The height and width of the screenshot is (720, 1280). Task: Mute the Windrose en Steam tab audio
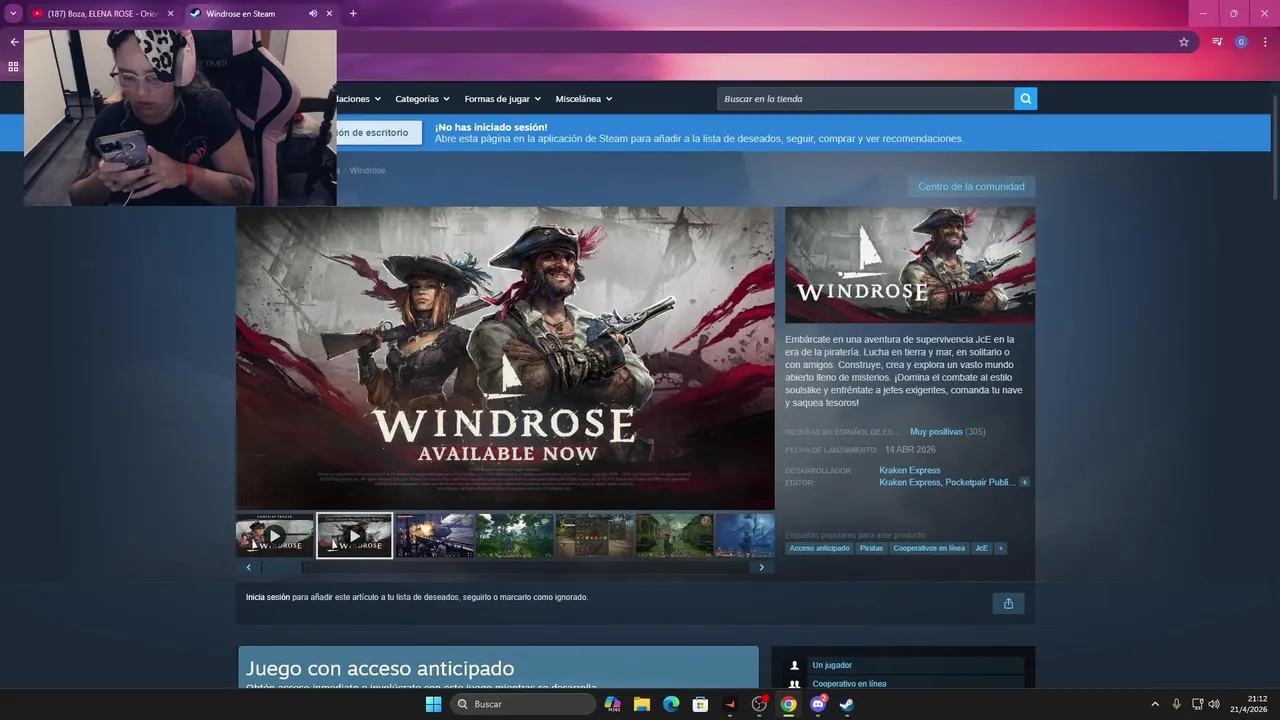tap(313, 14)
